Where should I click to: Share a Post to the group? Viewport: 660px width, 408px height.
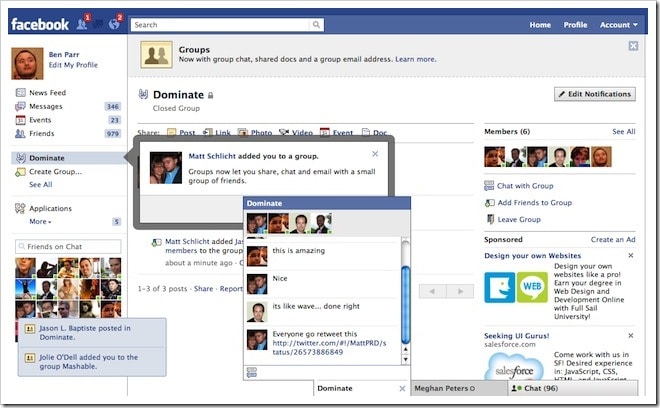[x=181, y=133]
